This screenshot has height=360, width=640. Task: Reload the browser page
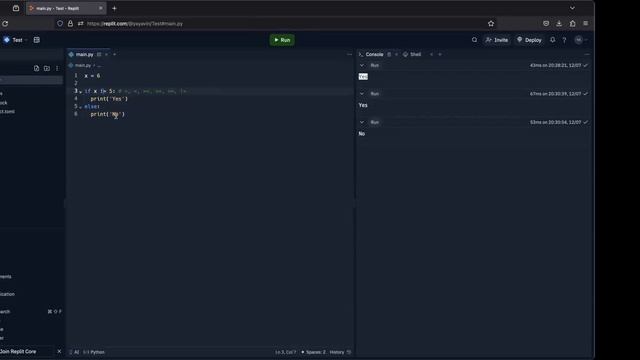[x=5, y=24]
